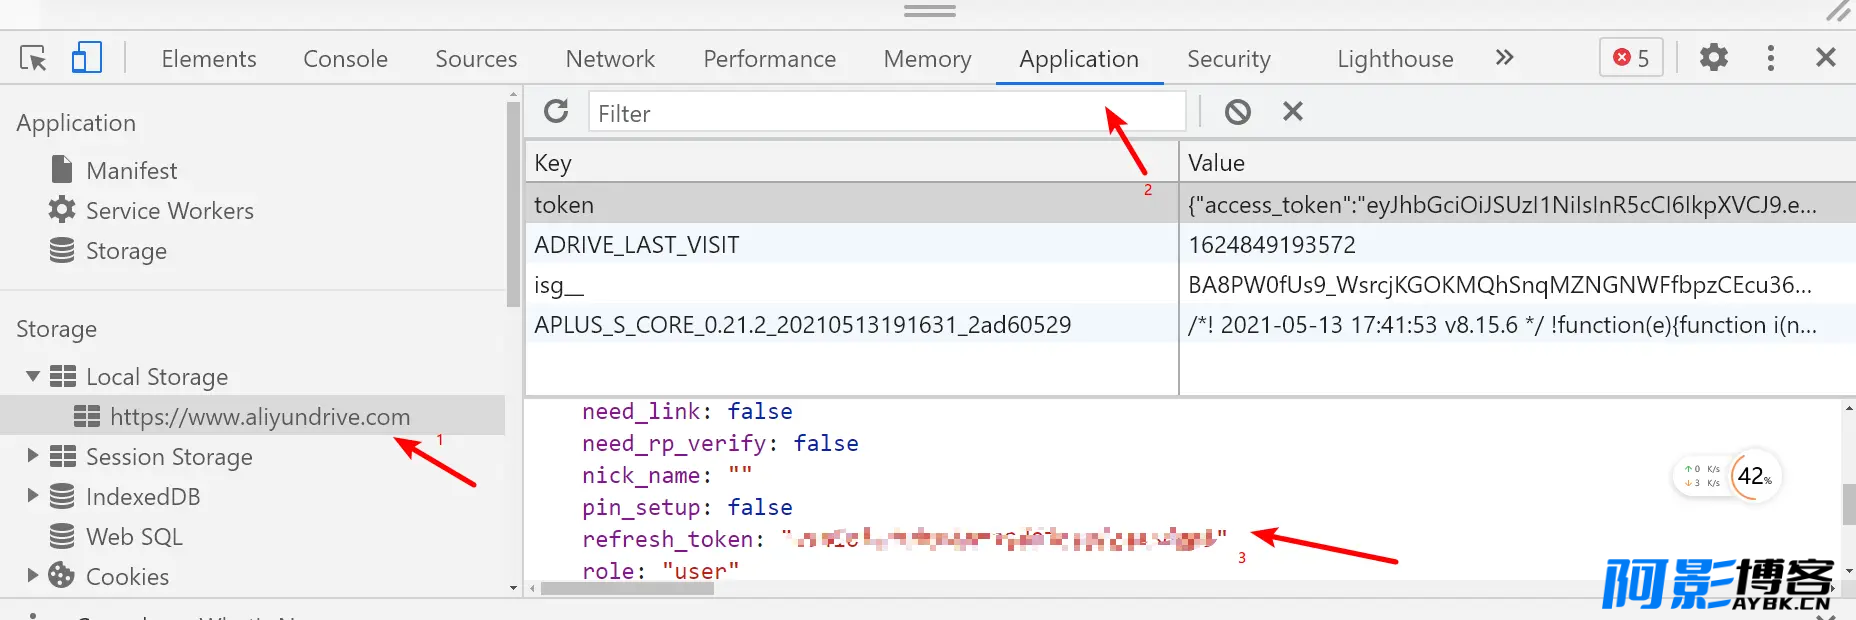Switch to the Network tab
This screenshot has width=1856, height=620.
click(x=610, y=59)
